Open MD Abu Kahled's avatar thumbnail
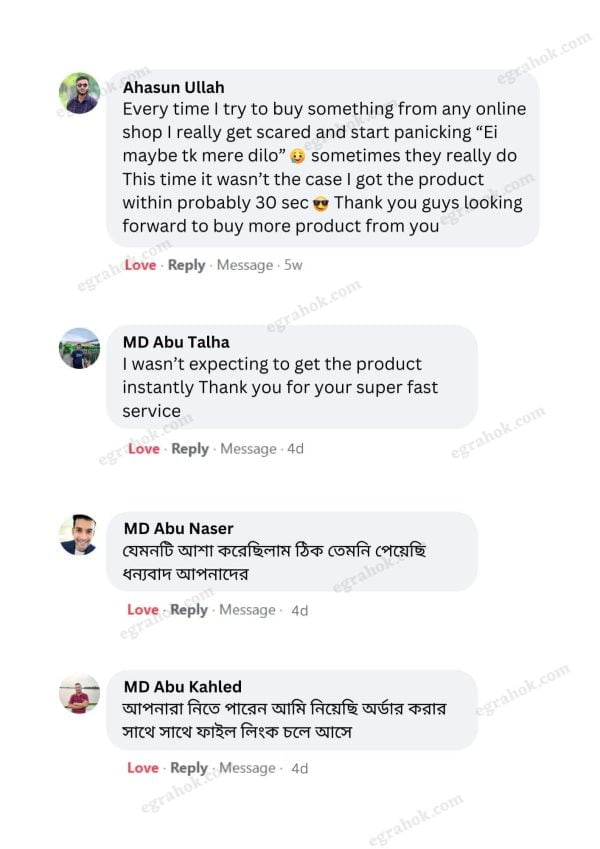This screenshot has height=849, width=600. [79, 694]
